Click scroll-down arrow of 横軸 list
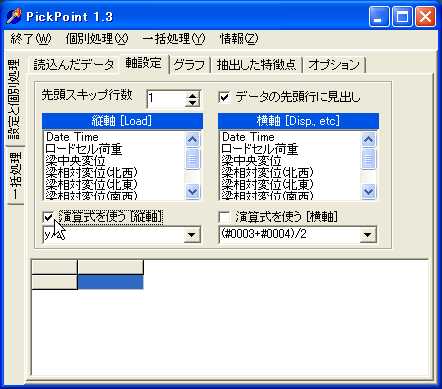The height and width of the screenshot is (389, 442). pyautogui.click(x=368, y=192)
